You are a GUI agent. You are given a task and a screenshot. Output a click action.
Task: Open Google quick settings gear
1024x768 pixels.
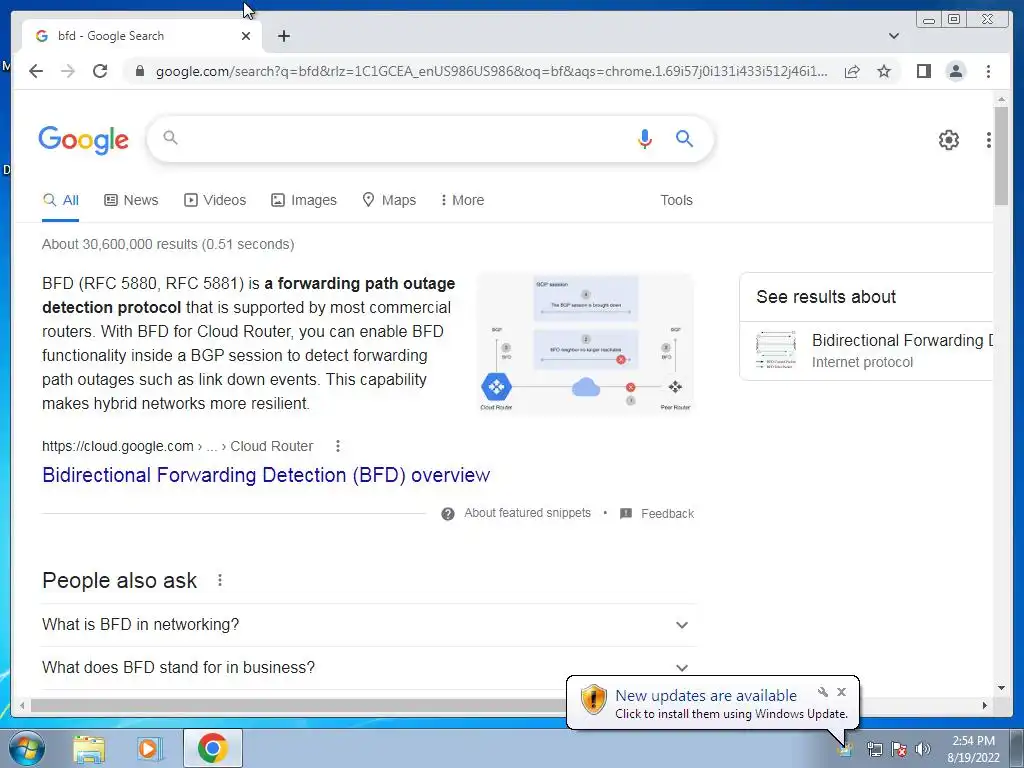948,140
